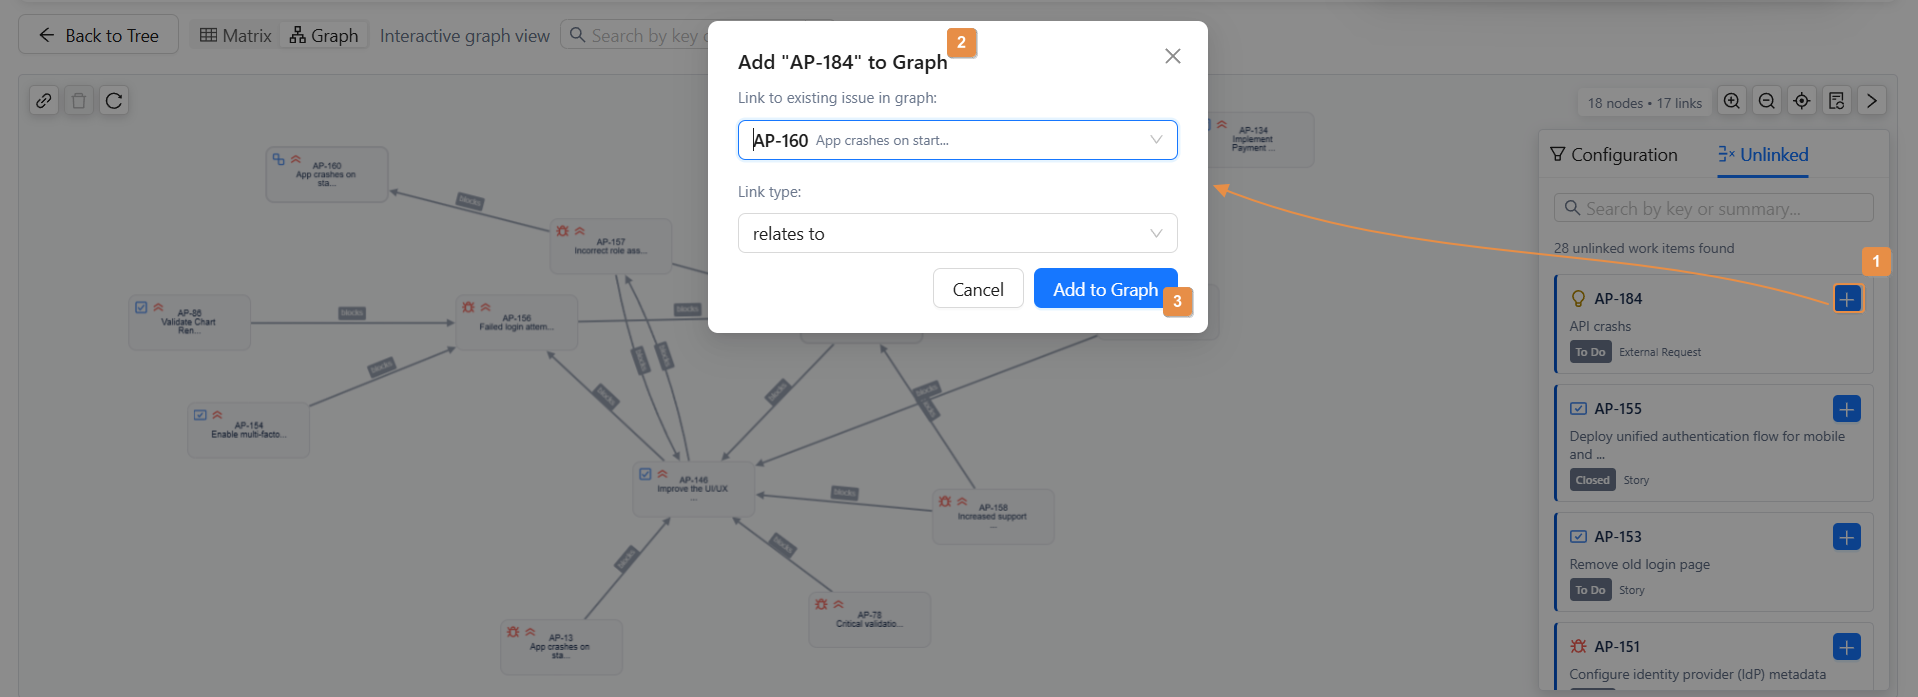Click 'External Request' type label

click(1660, 352)
